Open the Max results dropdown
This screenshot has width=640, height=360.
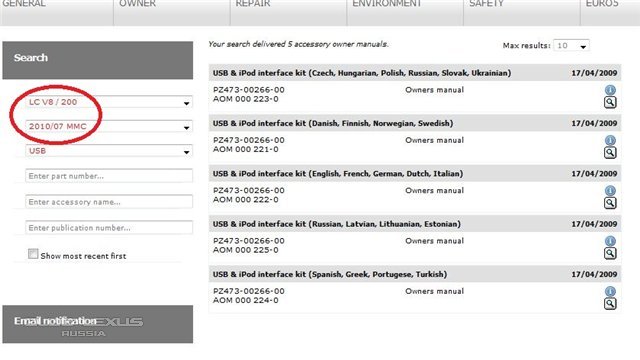(571, 46)
